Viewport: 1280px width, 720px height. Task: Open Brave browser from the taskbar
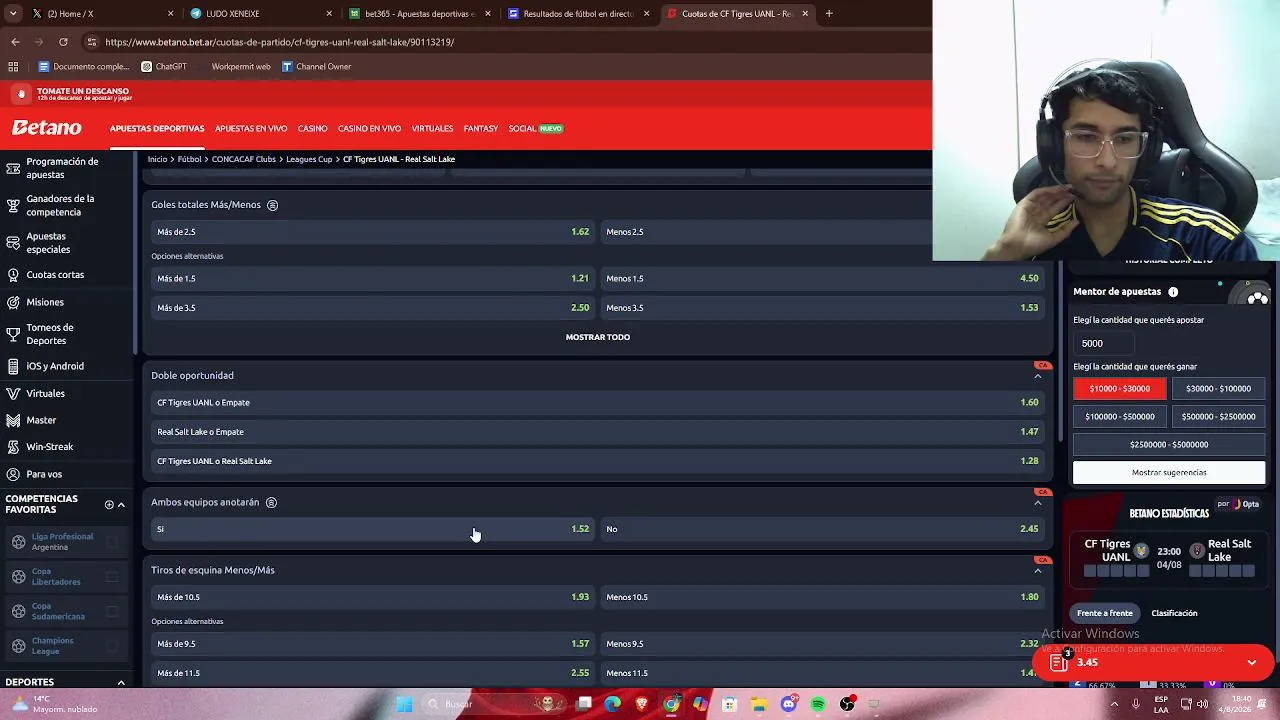pos(642,704)
